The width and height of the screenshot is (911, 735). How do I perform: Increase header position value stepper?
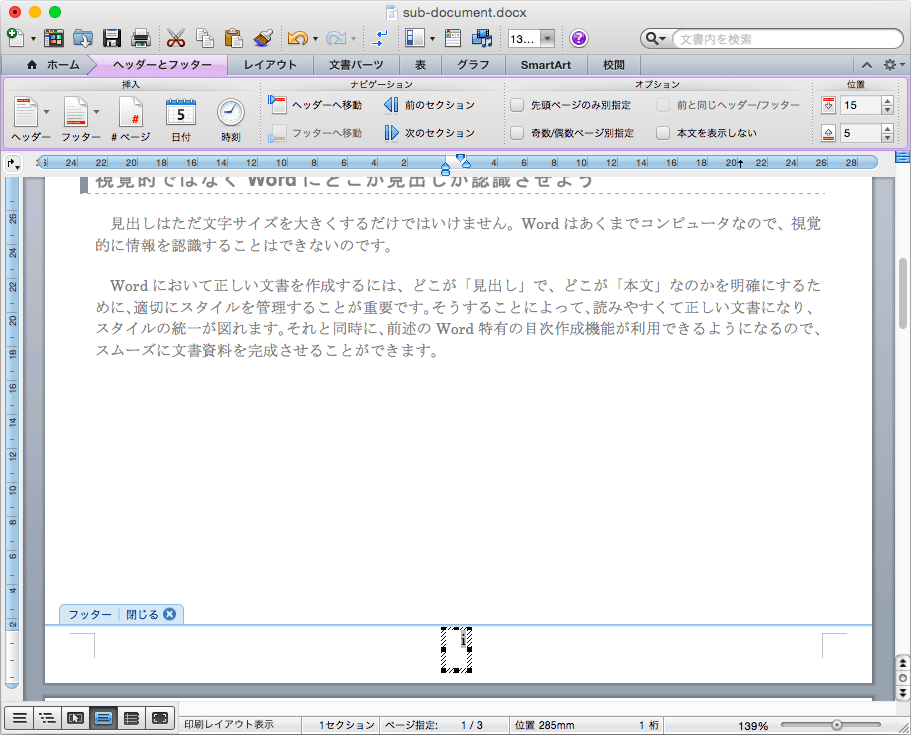(887, 101)
